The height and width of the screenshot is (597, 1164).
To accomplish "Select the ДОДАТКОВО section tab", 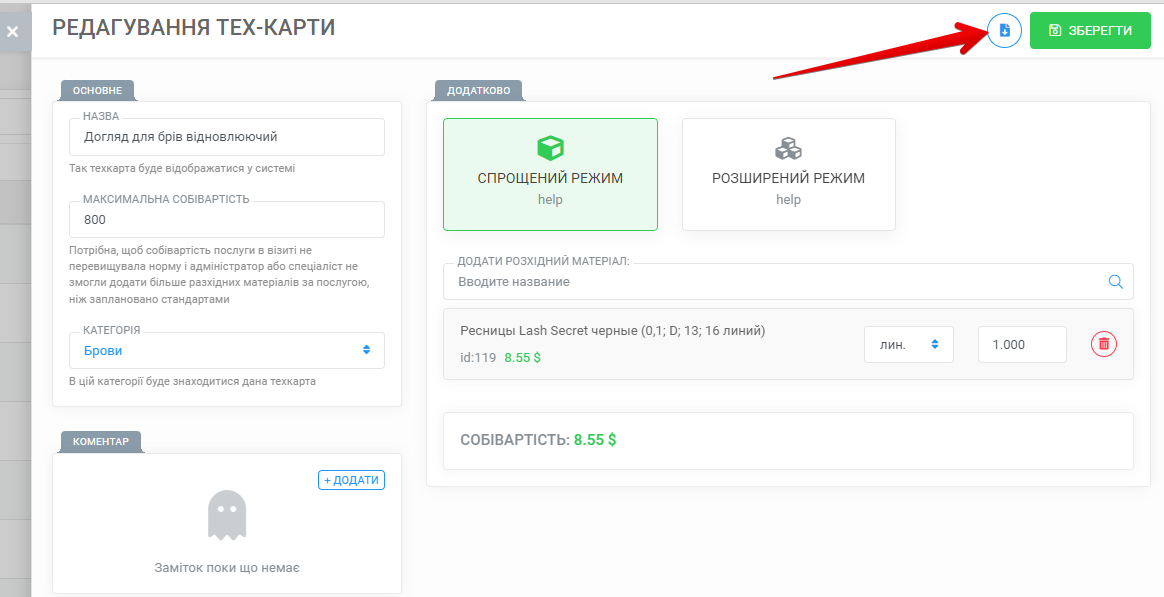I will pos(479,90).
